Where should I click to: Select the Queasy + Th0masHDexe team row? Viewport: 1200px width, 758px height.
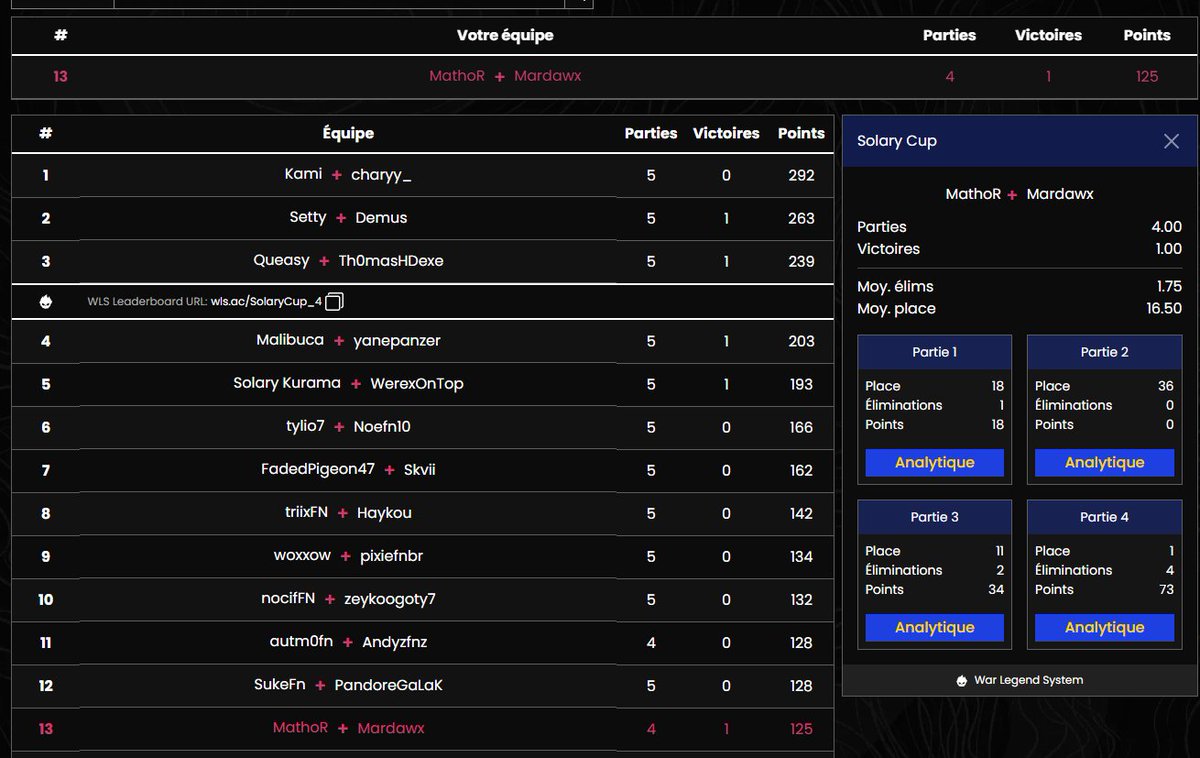click(422, 261)
